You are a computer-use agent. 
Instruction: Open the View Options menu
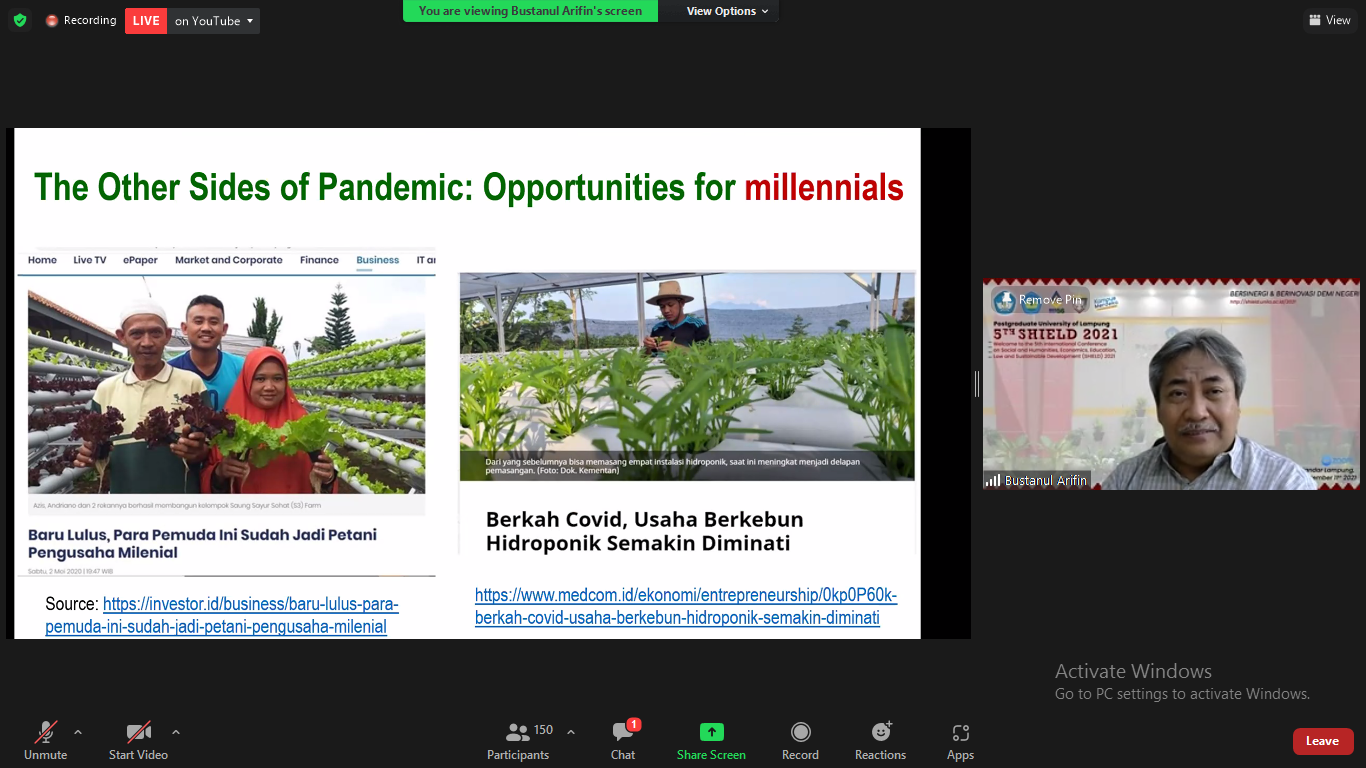point(727,11)
